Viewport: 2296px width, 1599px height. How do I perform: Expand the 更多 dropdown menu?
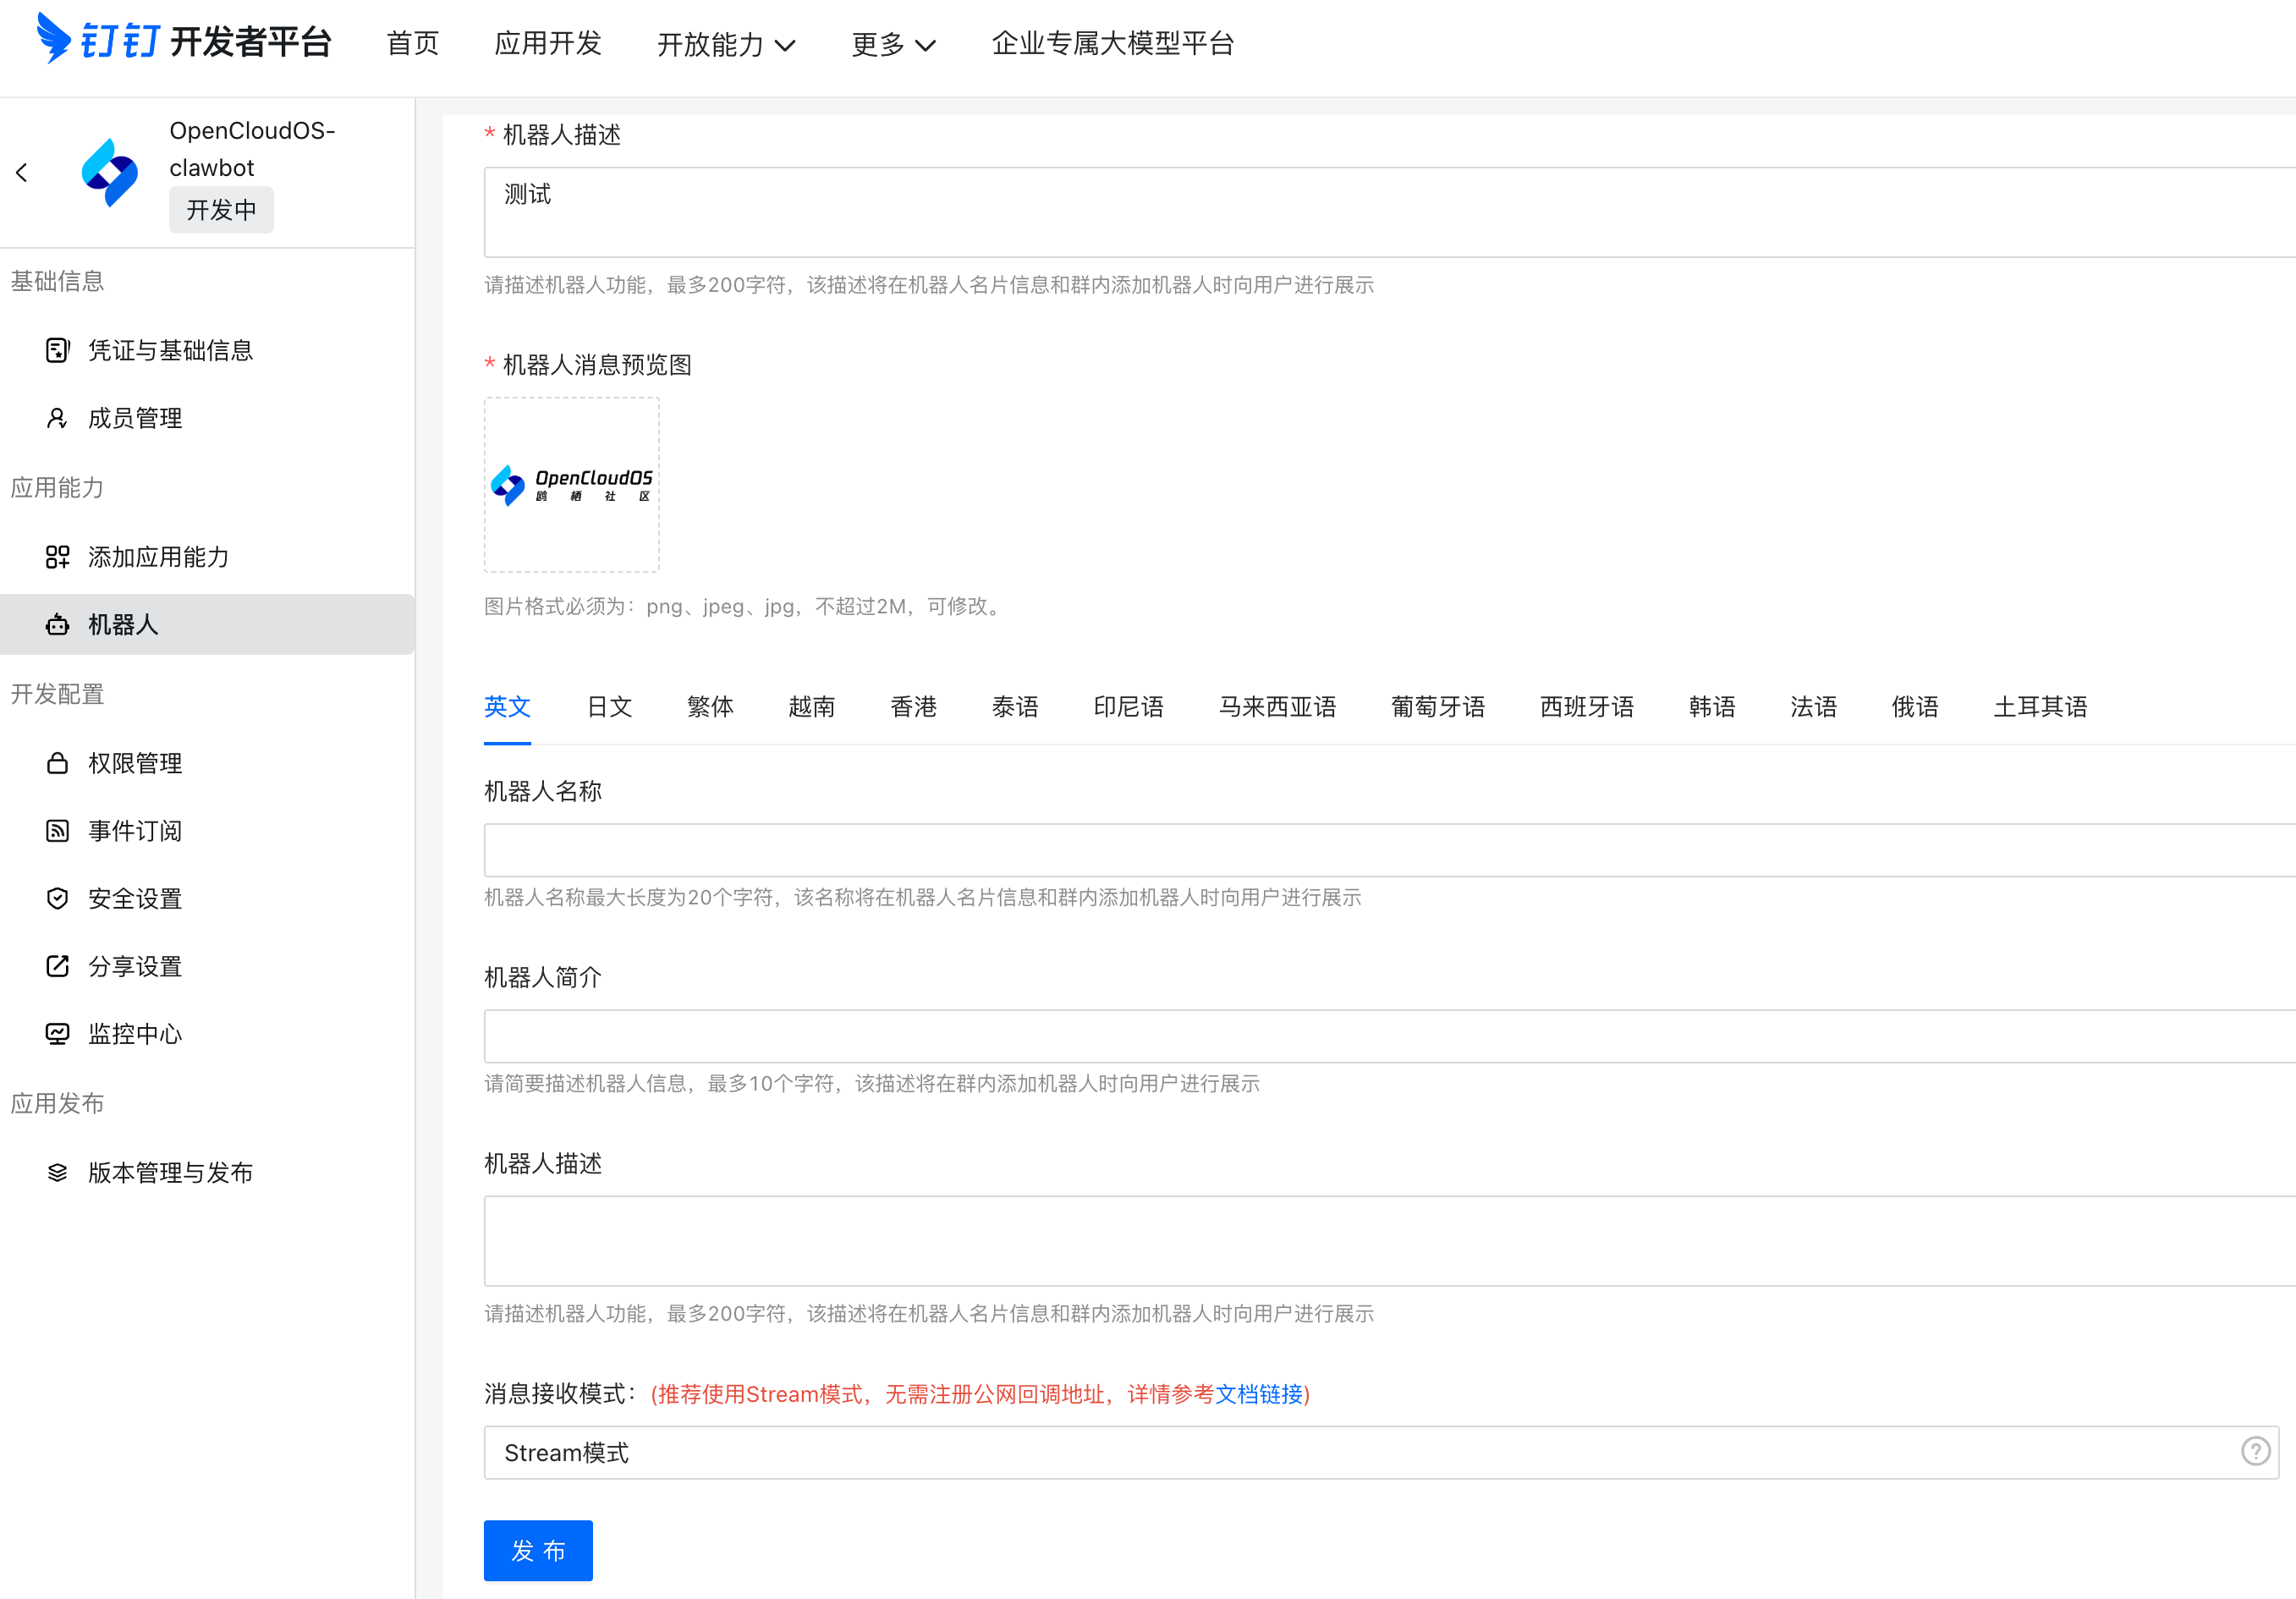[892, 44]
